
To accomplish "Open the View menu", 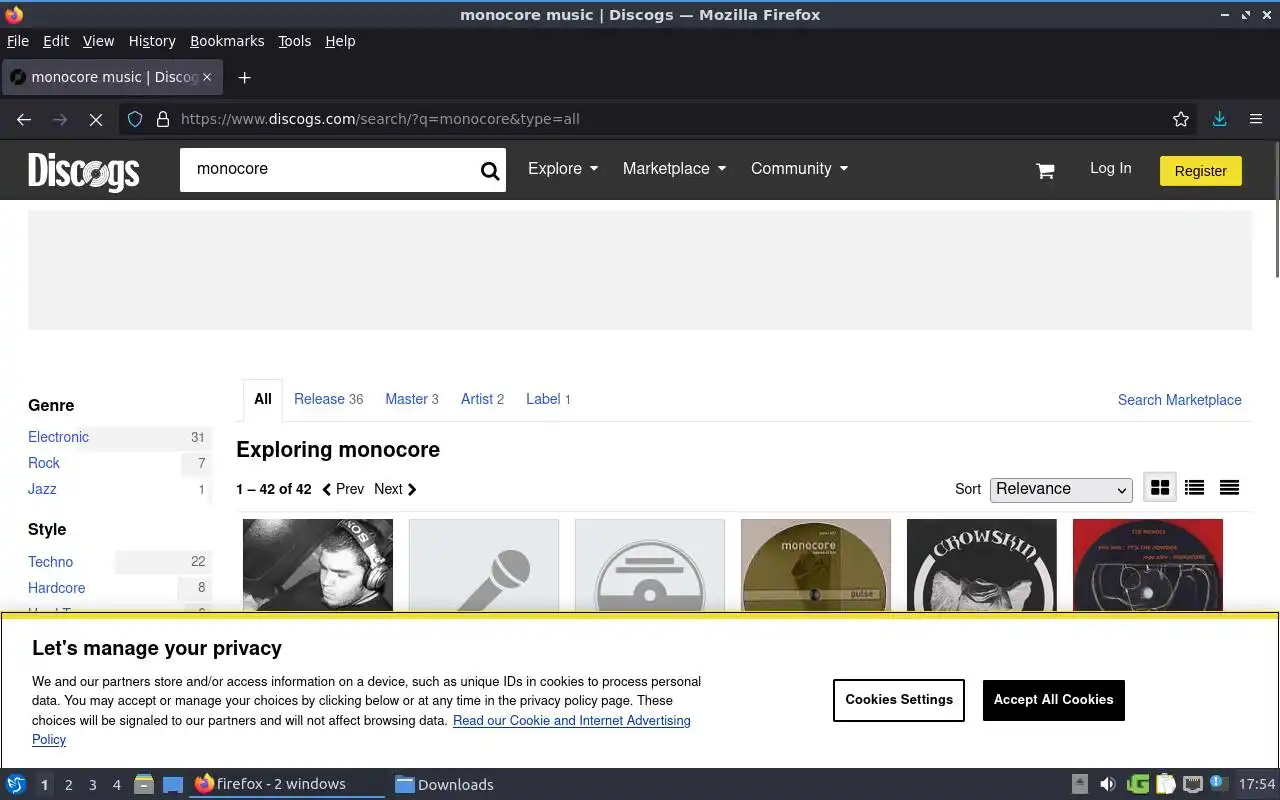I will click(98, 41).
